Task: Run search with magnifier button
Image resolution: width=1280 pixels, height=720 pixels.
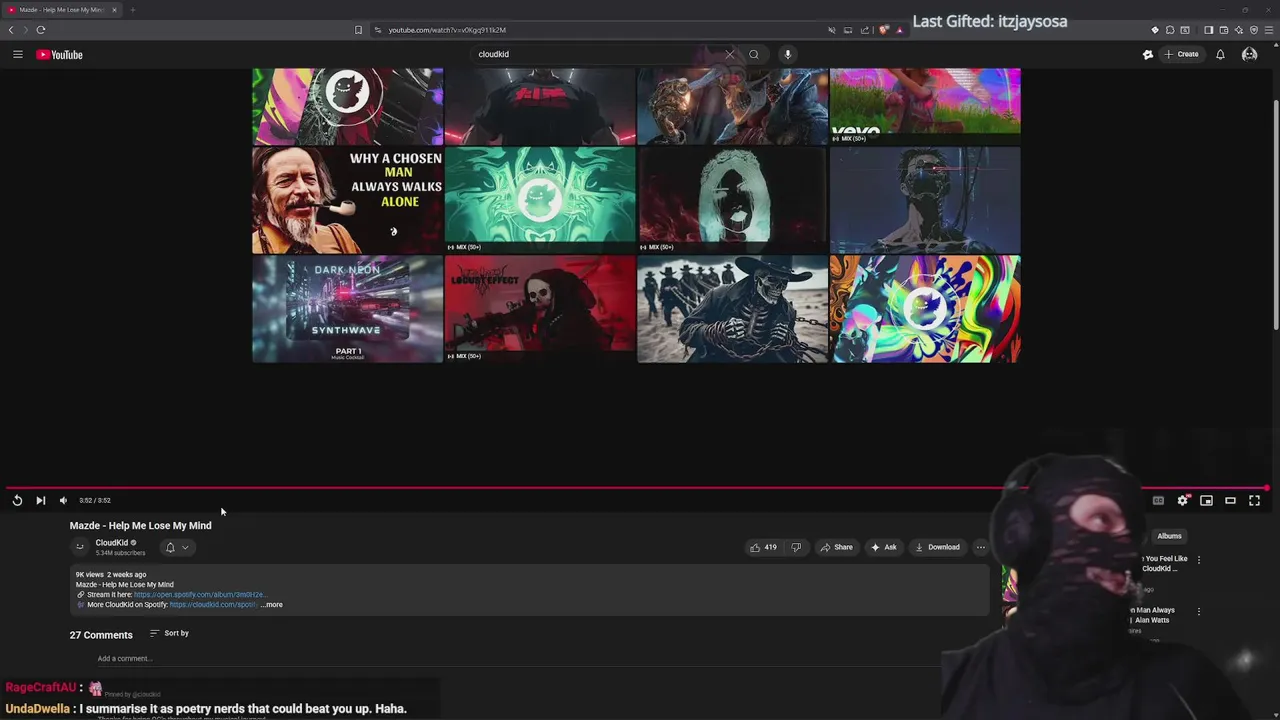Action: [x=754, y=54]
